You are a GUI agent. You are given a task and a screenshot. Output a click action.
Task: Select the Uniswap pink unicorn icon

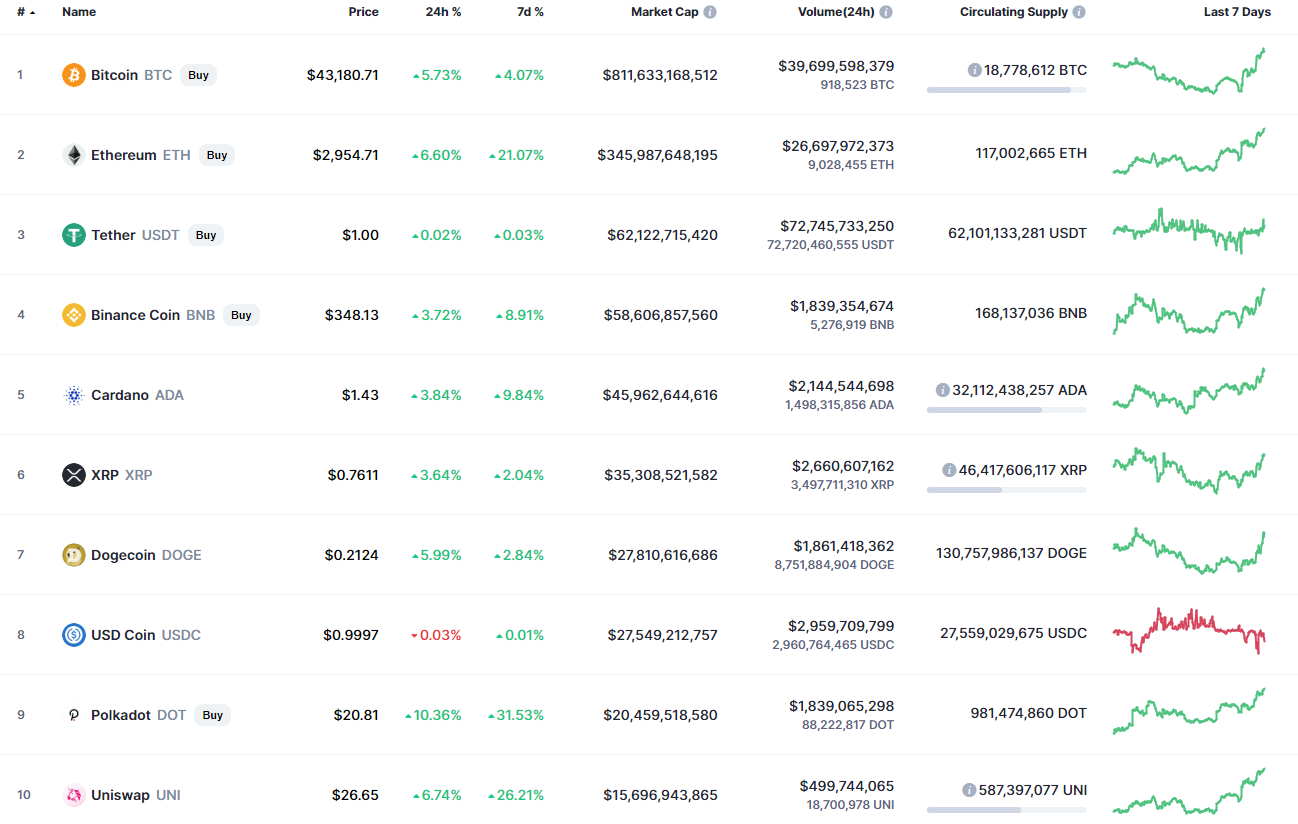click(74, 795)
